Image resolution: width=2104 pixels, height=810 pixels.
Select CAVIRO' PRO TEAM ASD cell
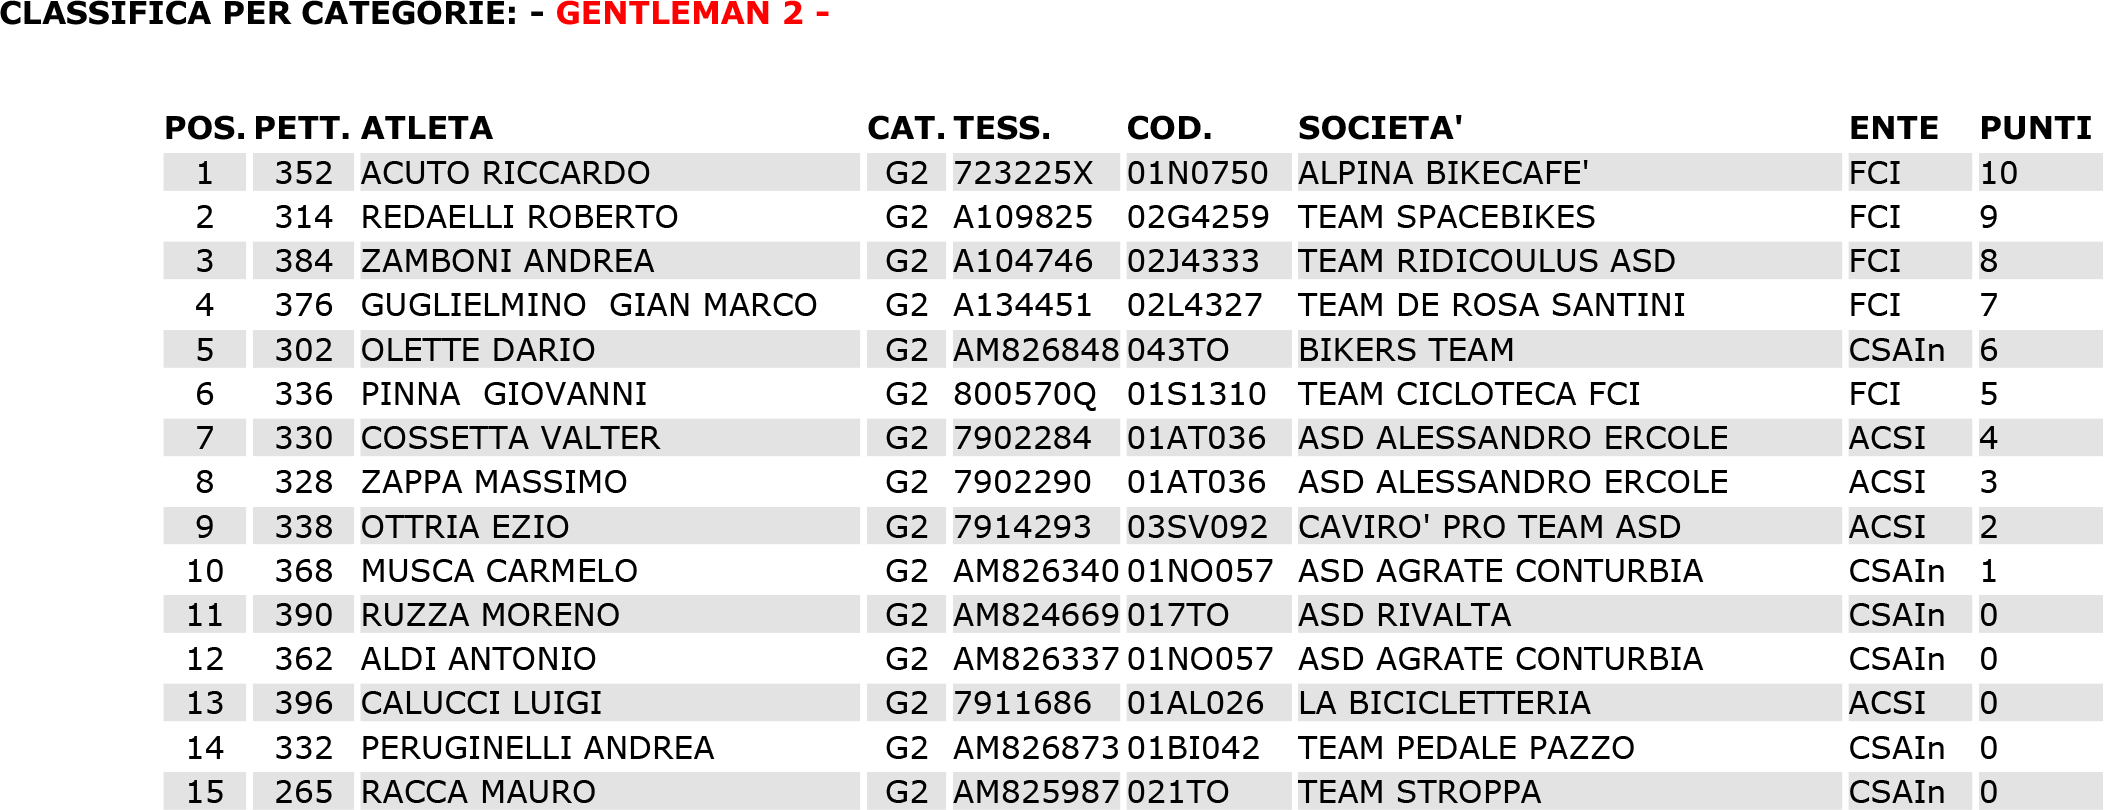(x=1489, y=527)
